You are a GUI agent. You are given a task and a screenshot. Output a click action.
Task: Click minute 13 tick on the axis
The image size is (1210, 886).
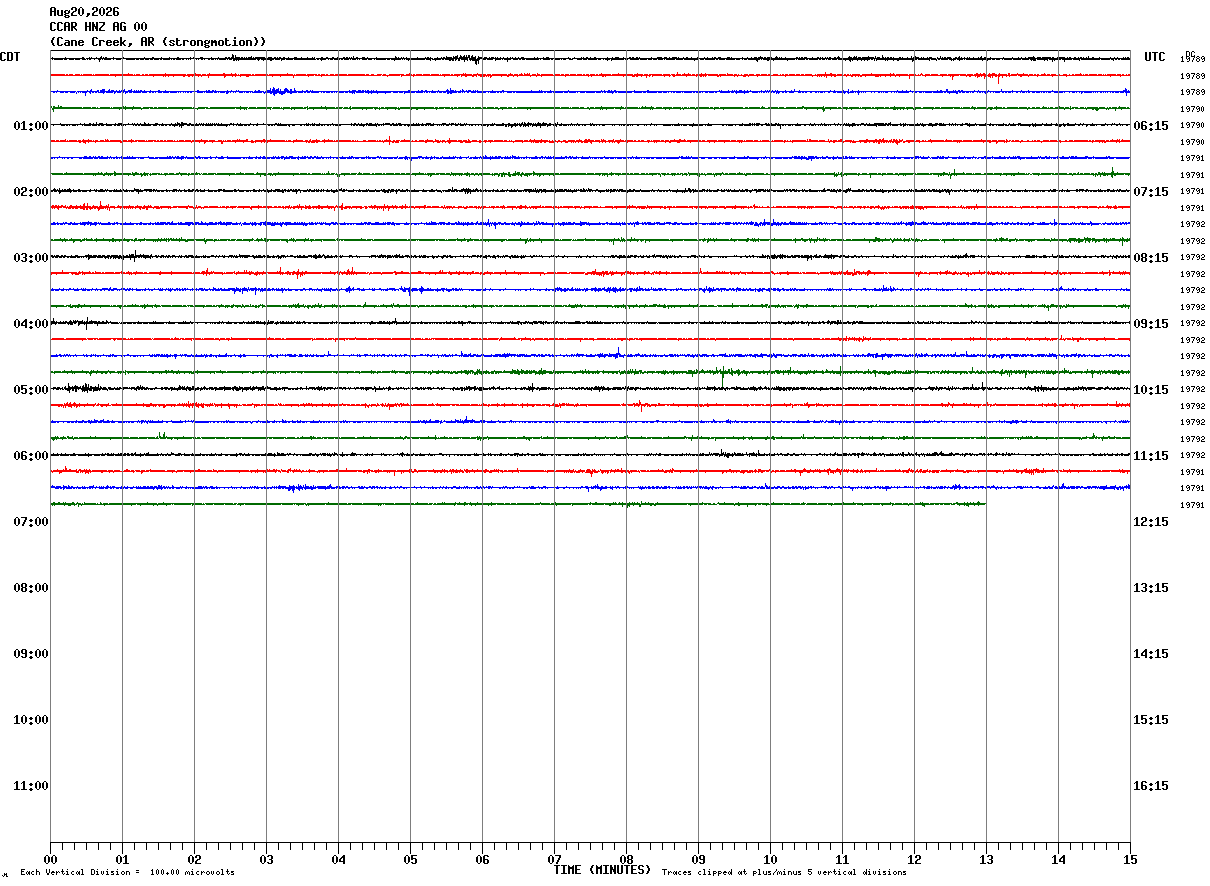point(986,859)
